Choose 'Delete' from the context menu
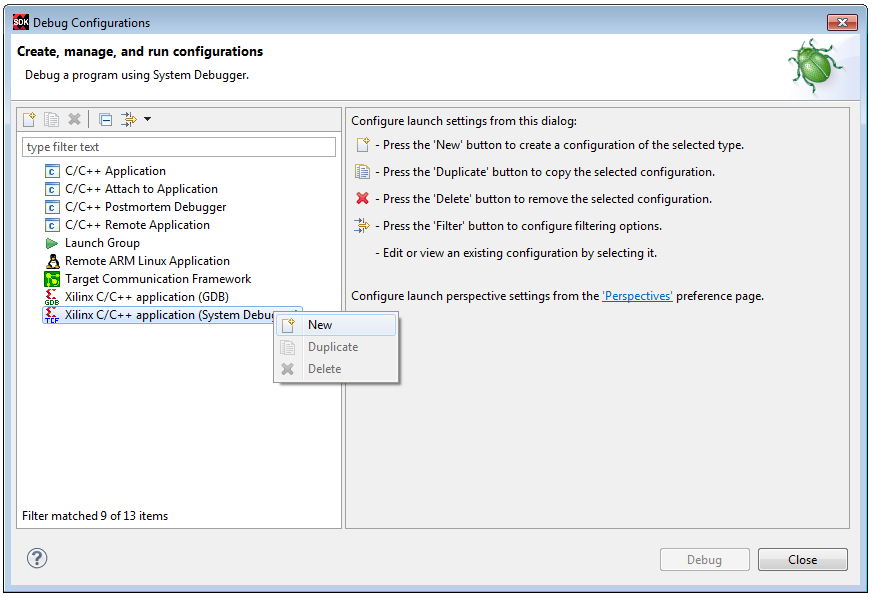This screenshot has width=872, height=597. [x=336, y=369]
